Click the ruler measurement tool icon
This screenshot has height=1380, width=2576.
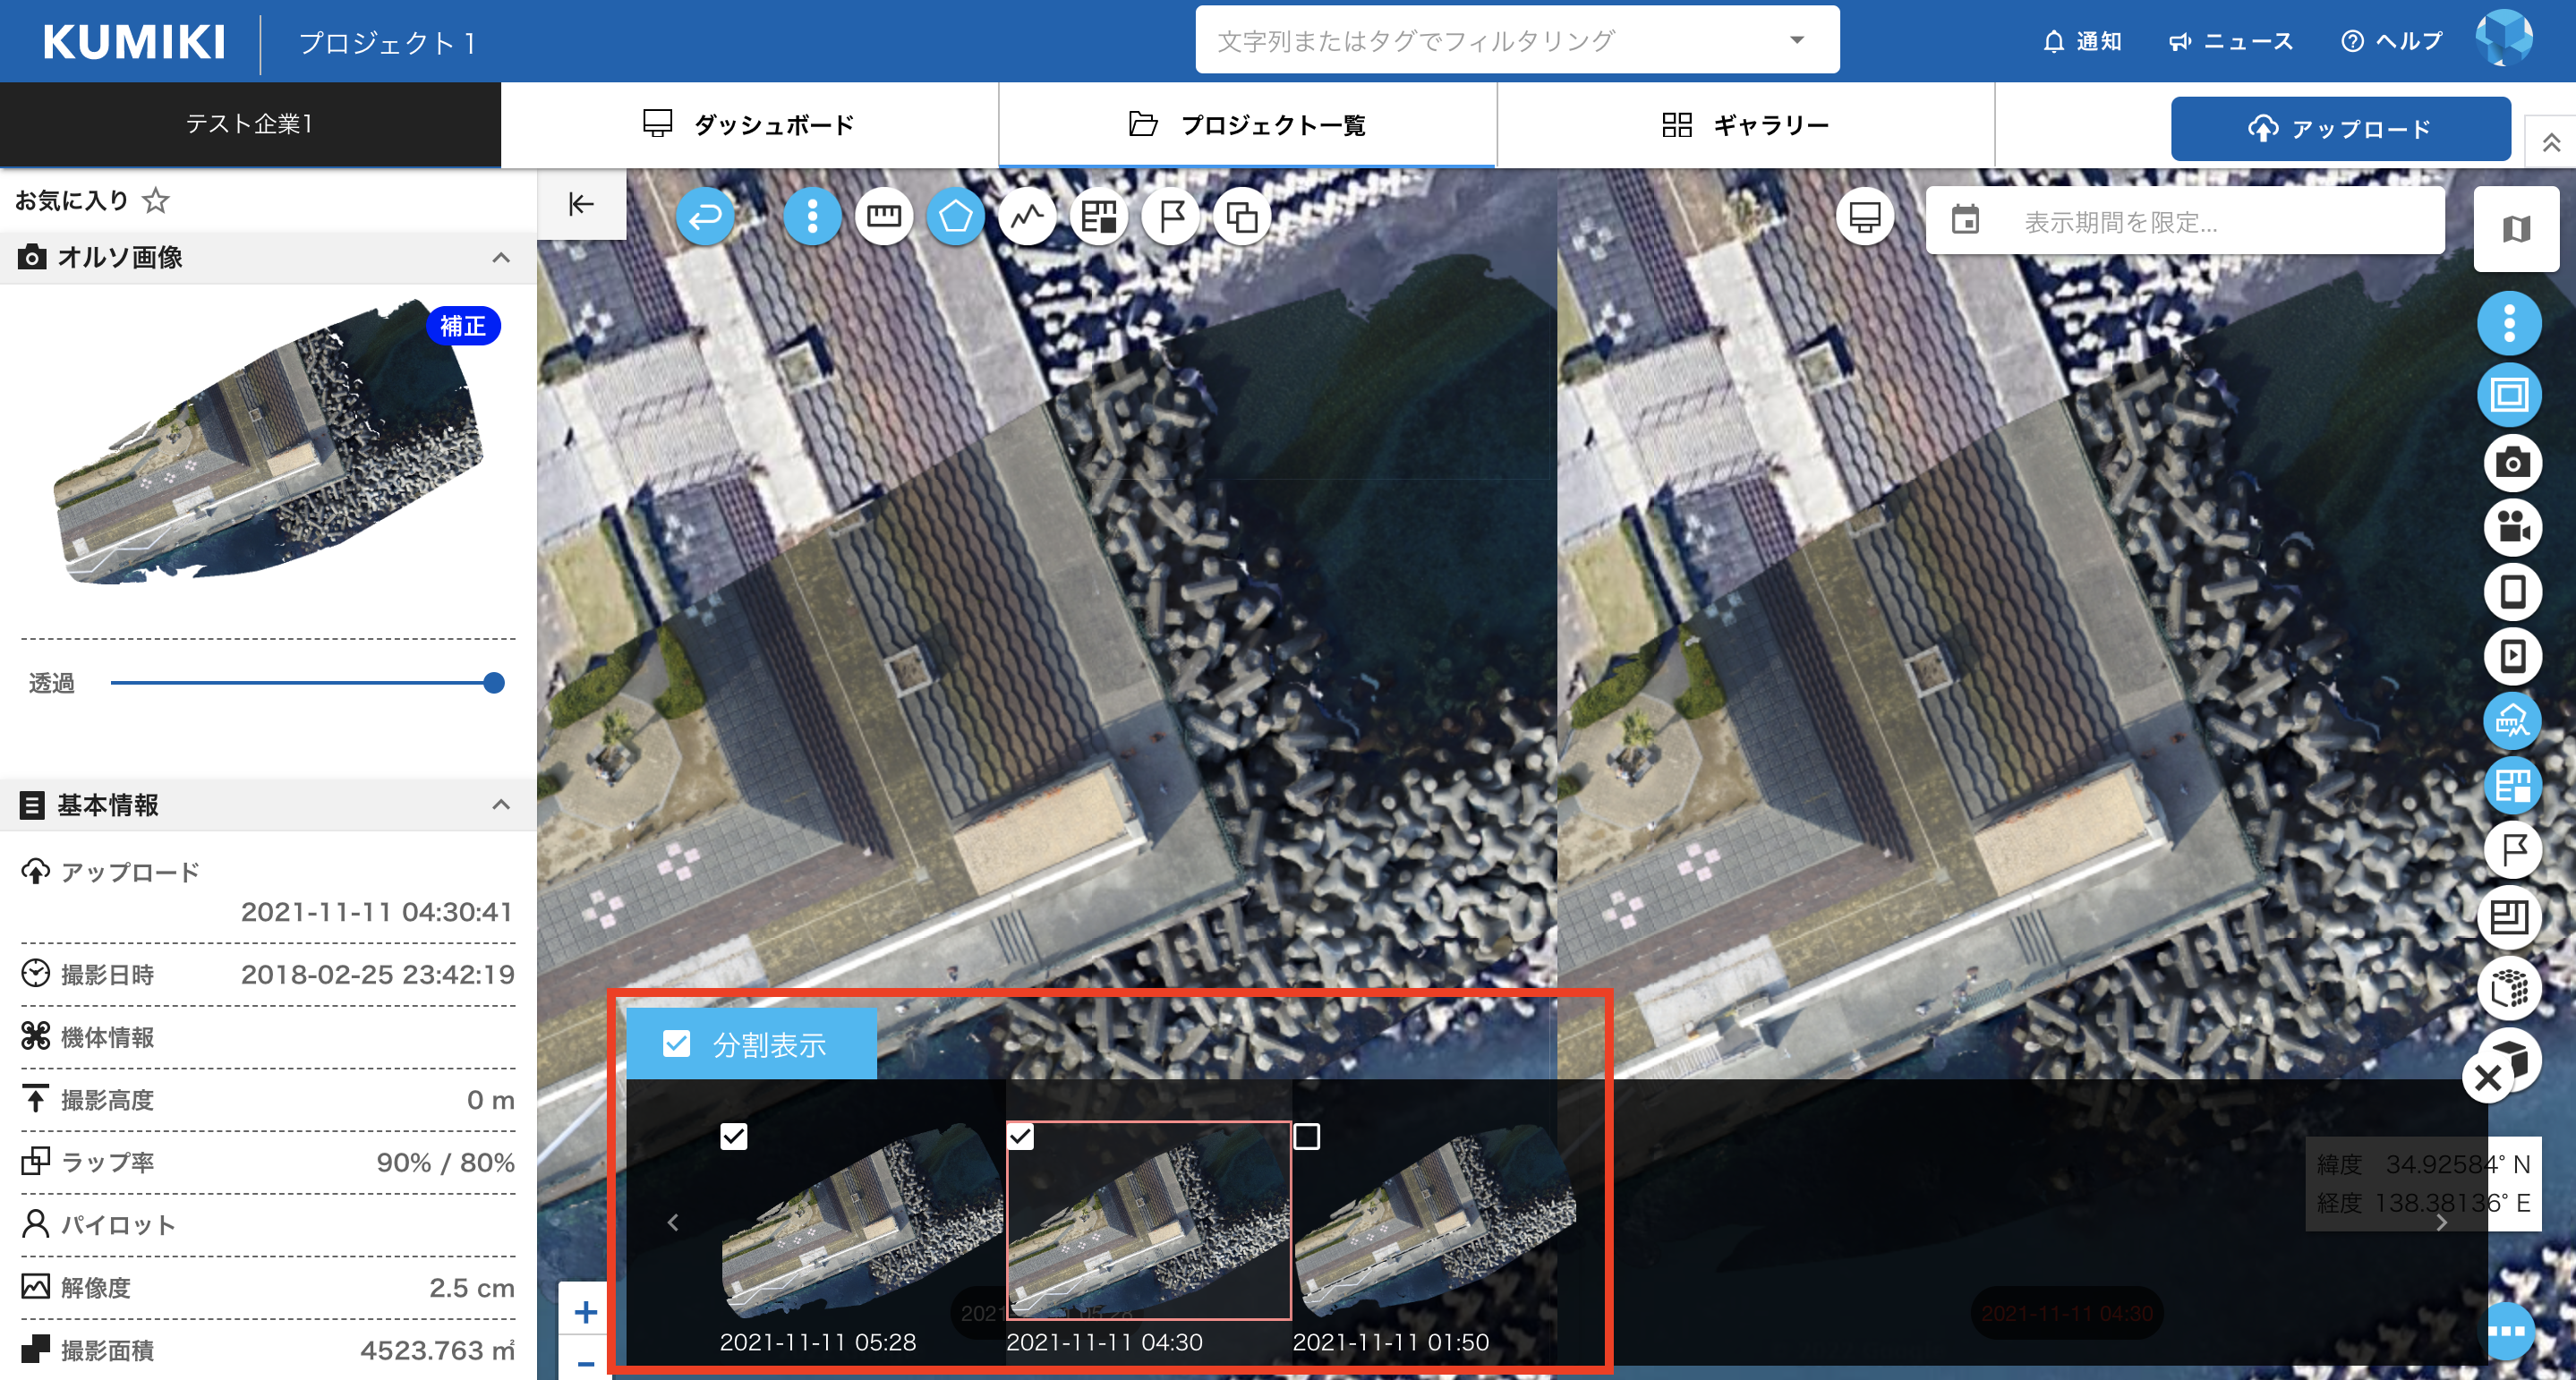(x=883, y=216)
